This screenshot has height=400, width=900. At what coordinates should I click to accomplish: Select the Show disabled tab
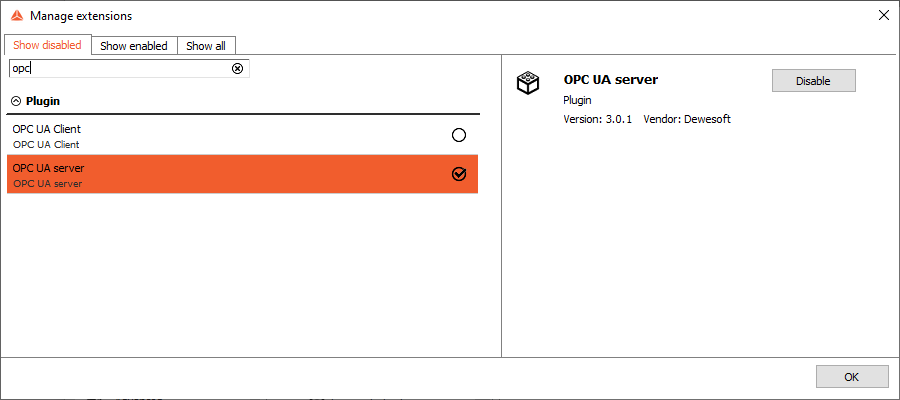click(x=47, y=45)
